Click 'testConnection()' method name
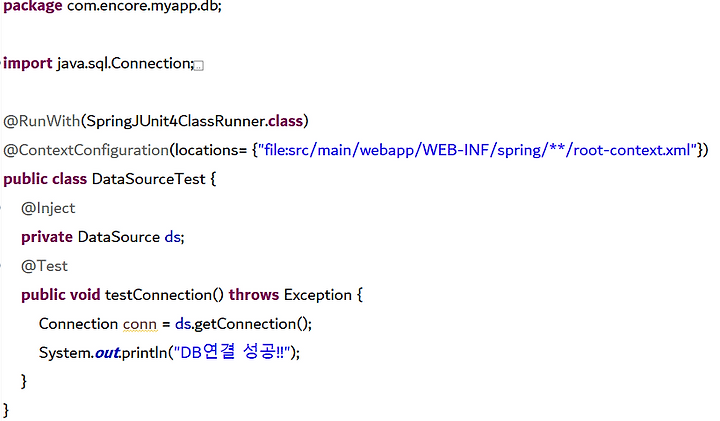 point(164,295)
